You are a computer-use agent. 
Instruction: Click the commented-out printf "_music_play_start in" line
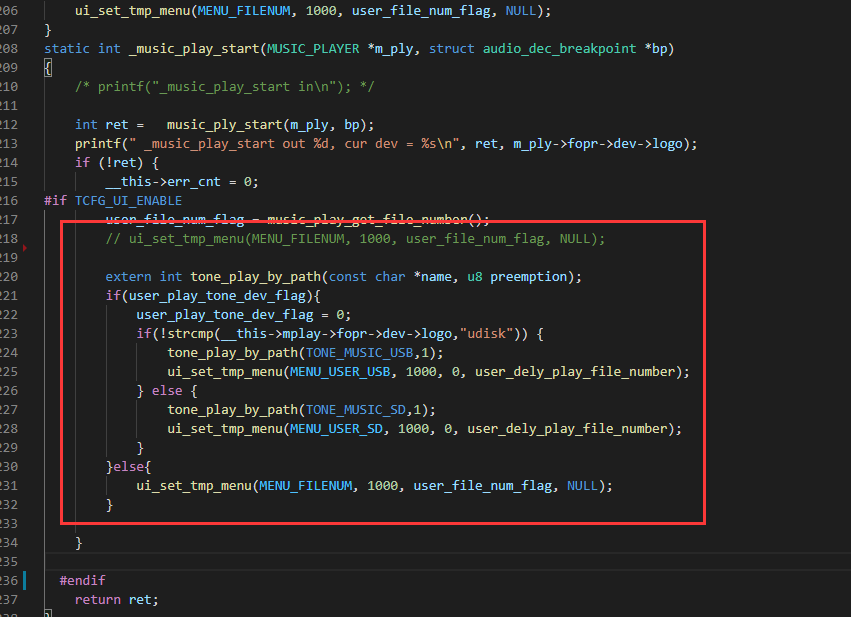click(225, 87)
